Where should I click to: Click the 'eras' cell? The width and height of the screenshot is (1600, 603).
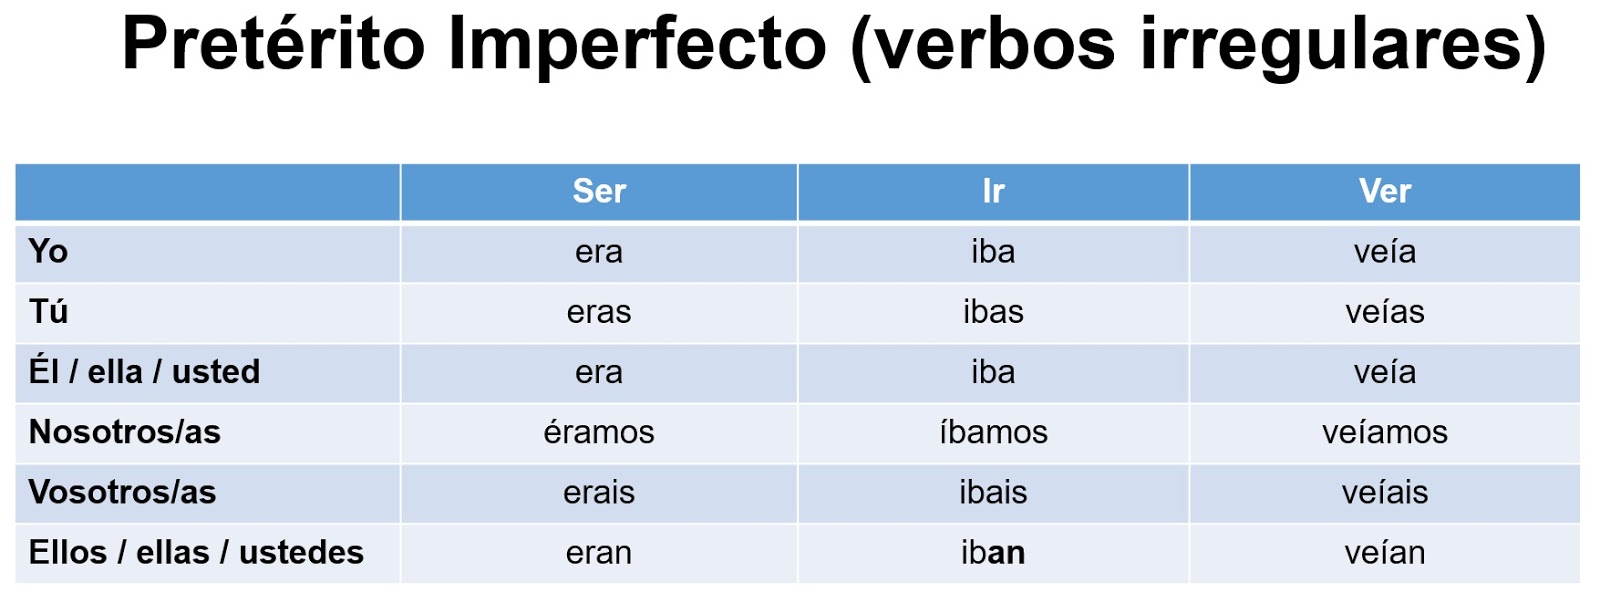[x=599, y=312]
